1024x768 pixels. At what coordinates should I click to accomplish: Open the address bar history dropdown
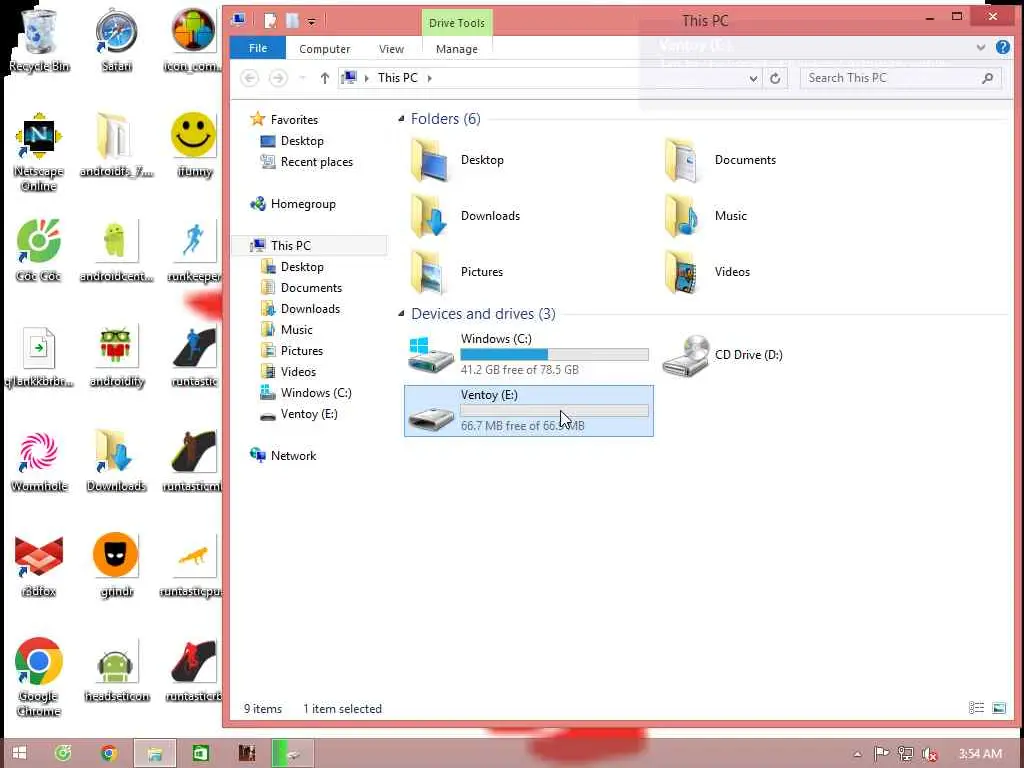tap(753, 78)
